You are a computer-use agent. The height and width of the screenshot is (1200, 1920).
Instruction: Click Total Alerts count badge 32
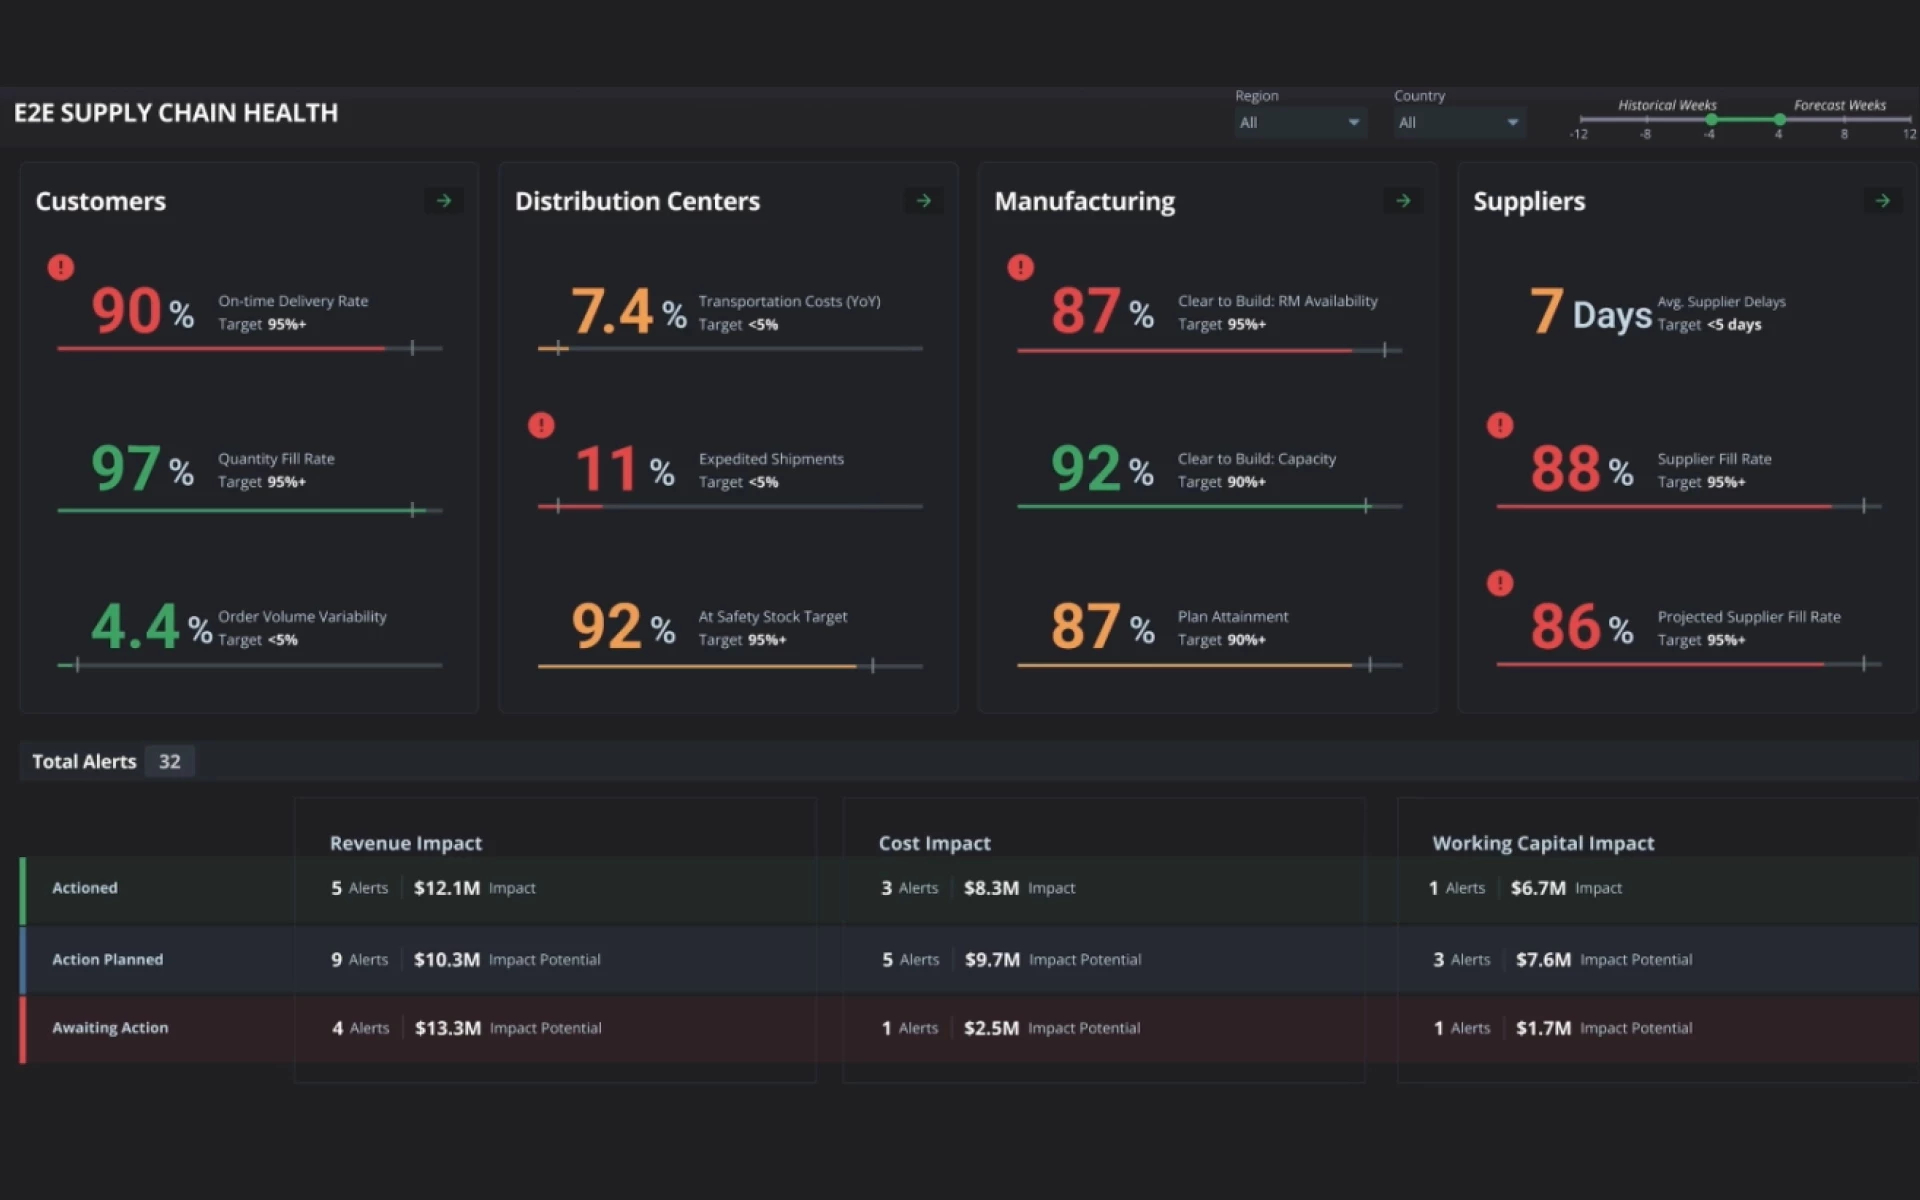170,761
